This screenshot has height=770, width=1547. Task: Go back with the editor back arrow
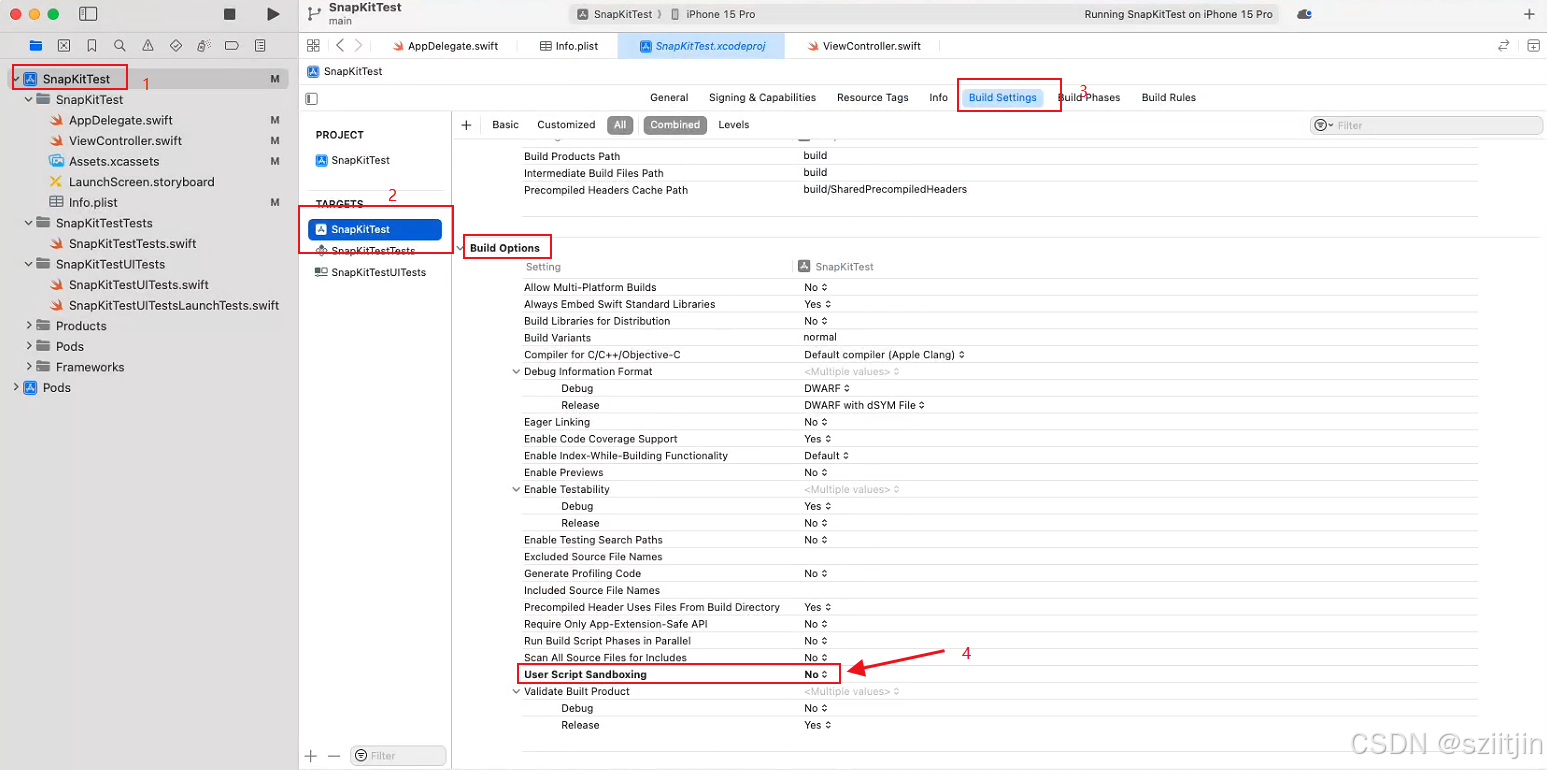coord(340,45)
